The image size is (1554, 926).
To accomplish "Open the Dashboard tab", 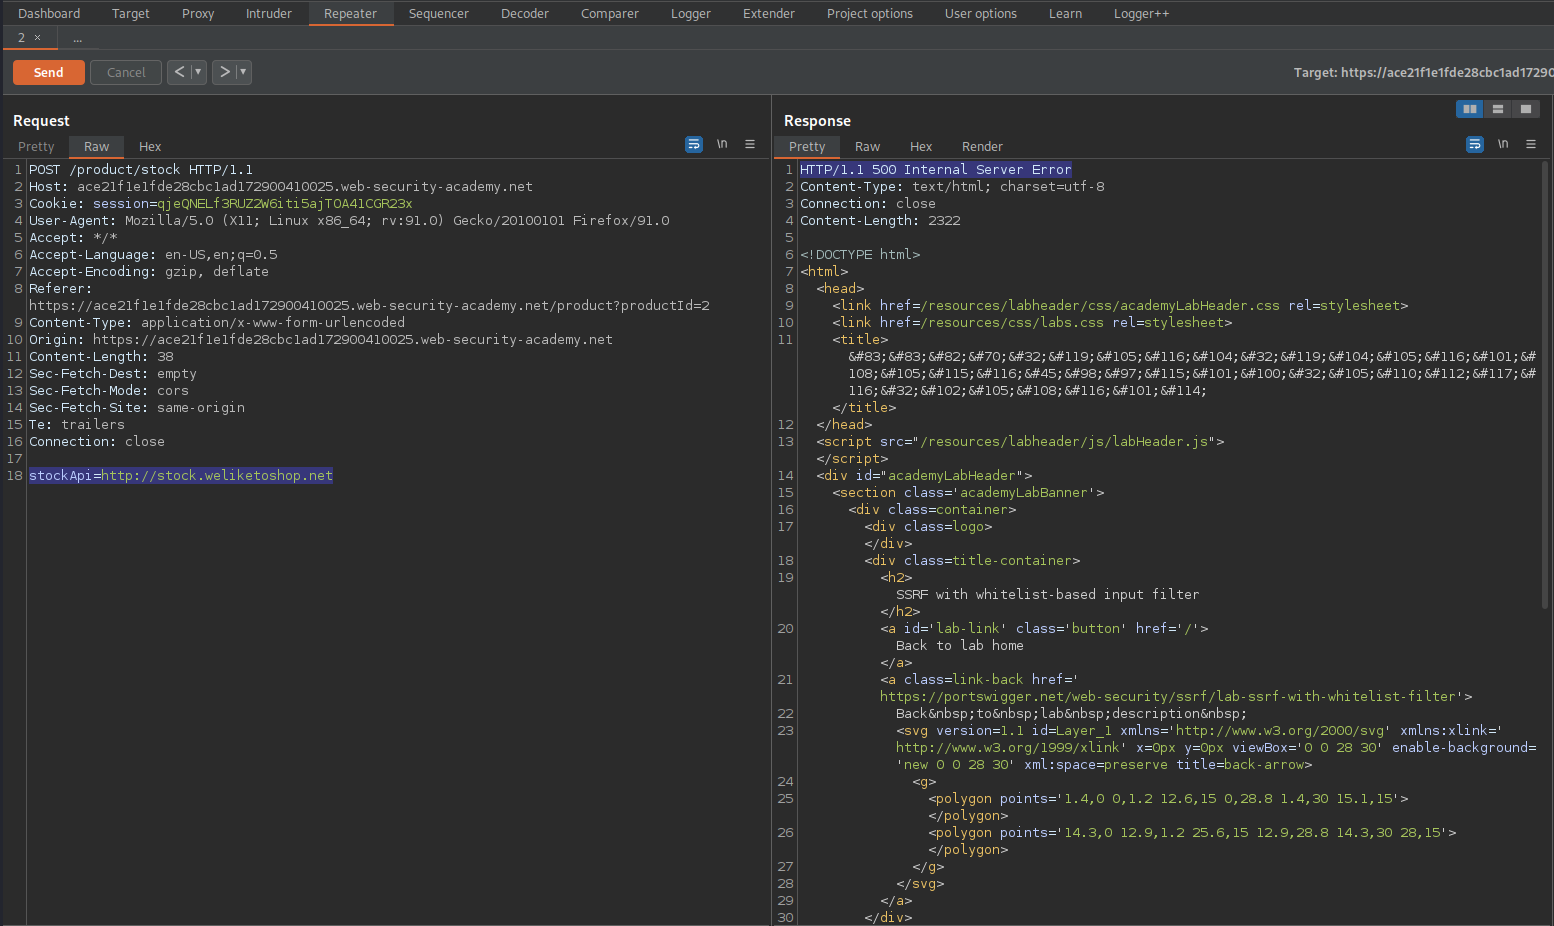I will click(x=49, y=13).
